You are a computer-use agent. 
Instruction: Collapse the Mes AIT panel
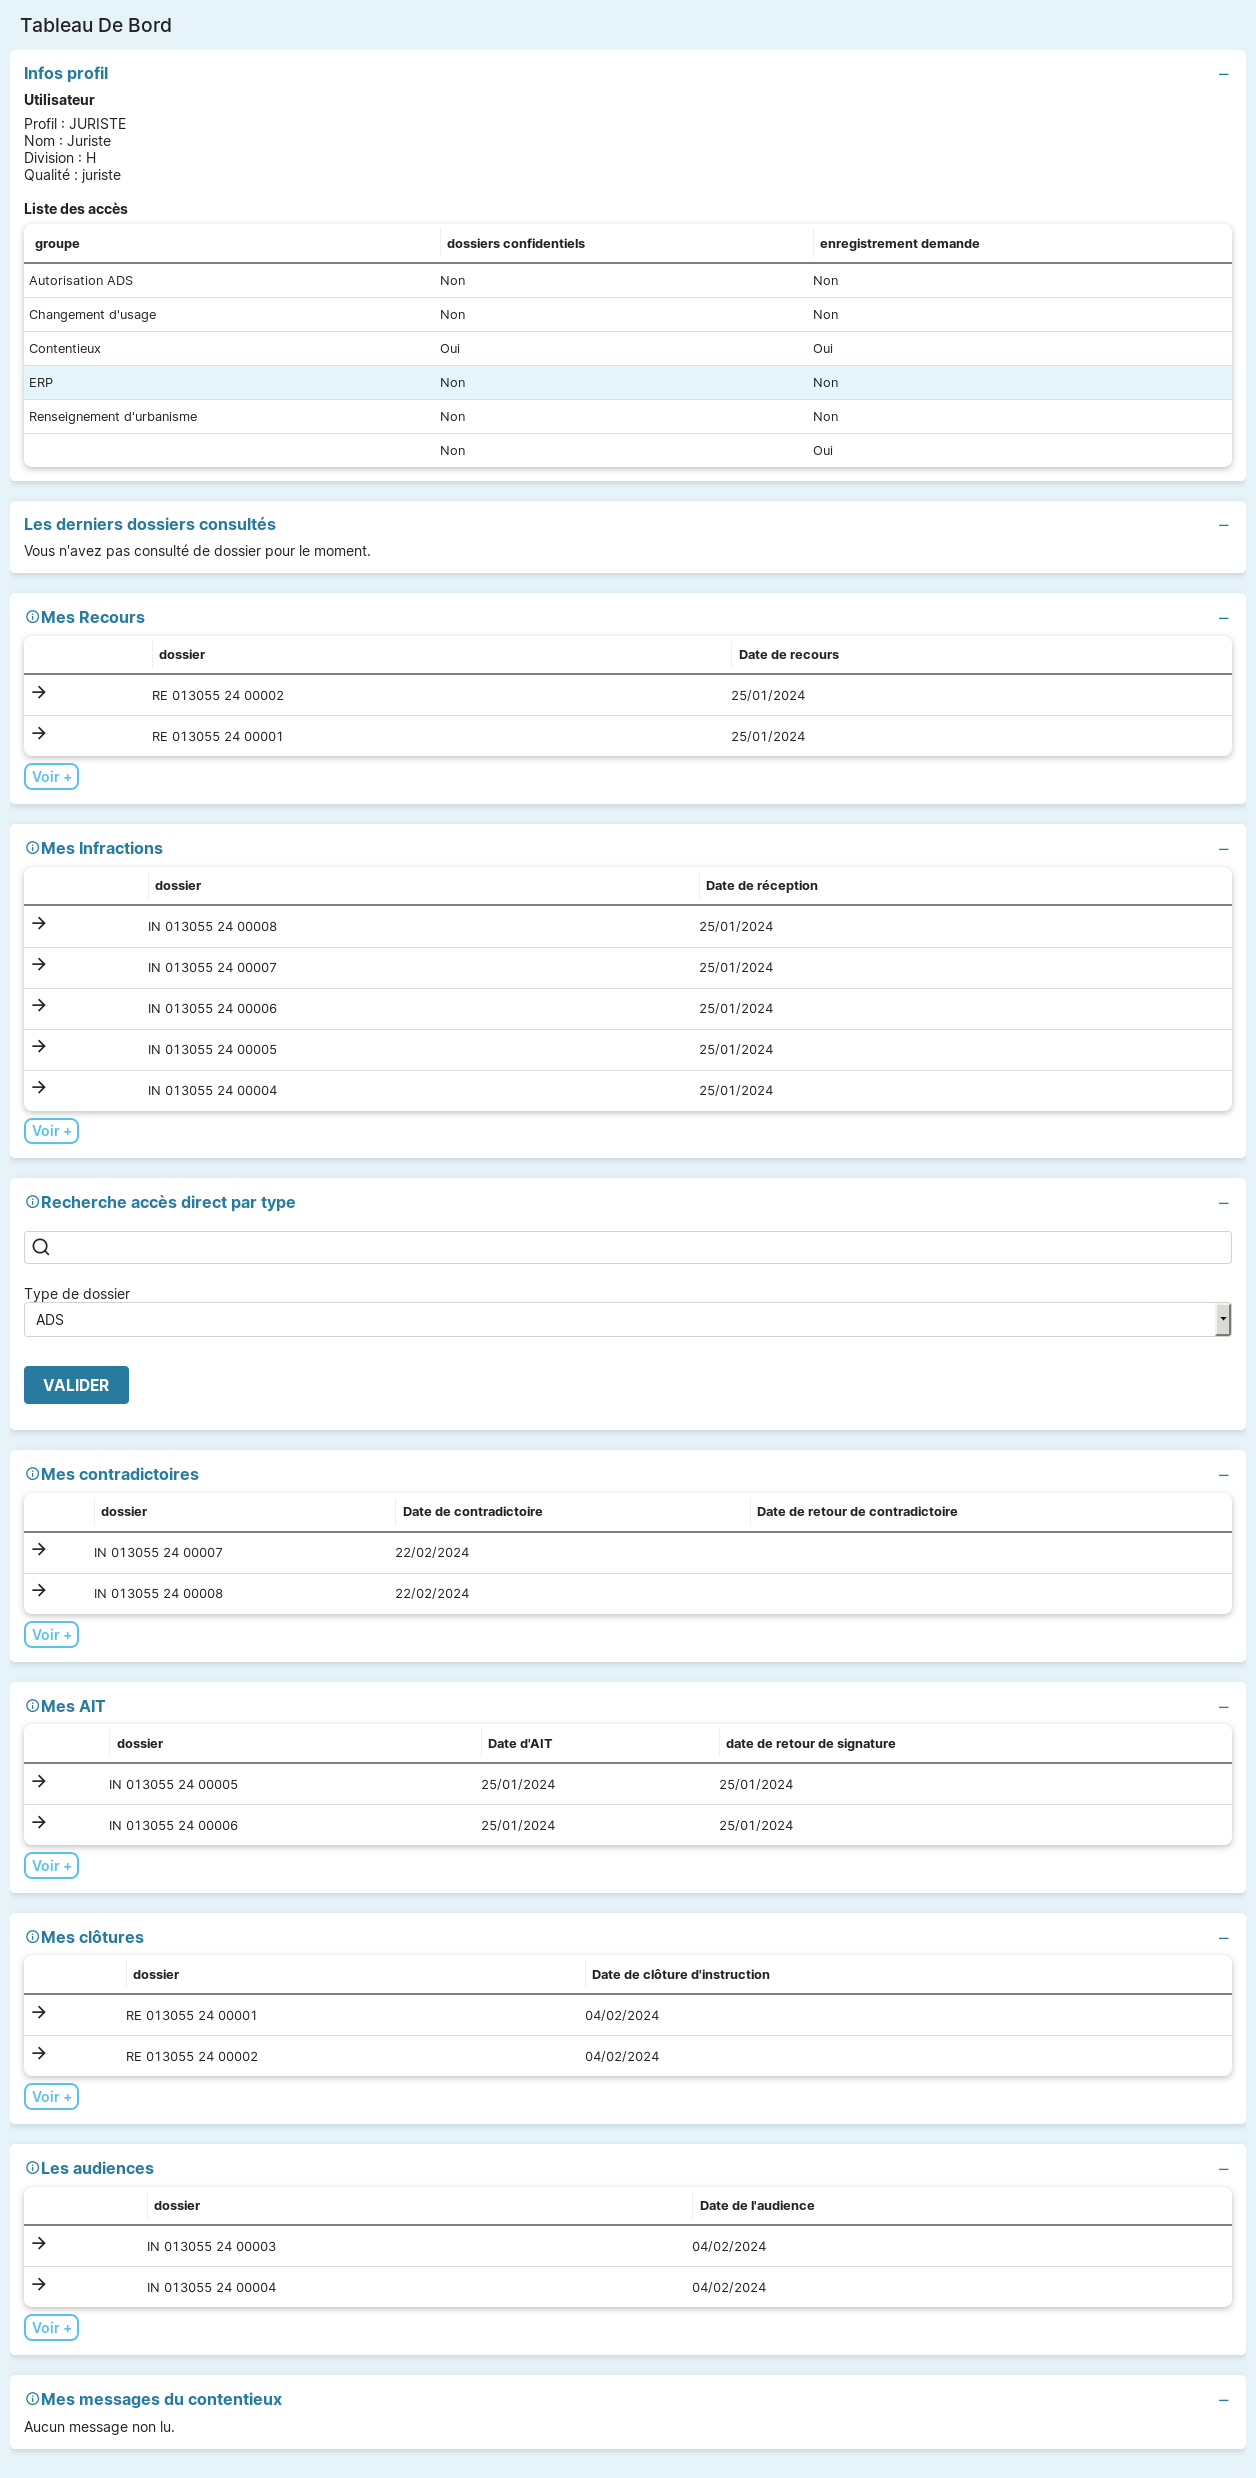pyautogui.click(x=1223, y=1707)
